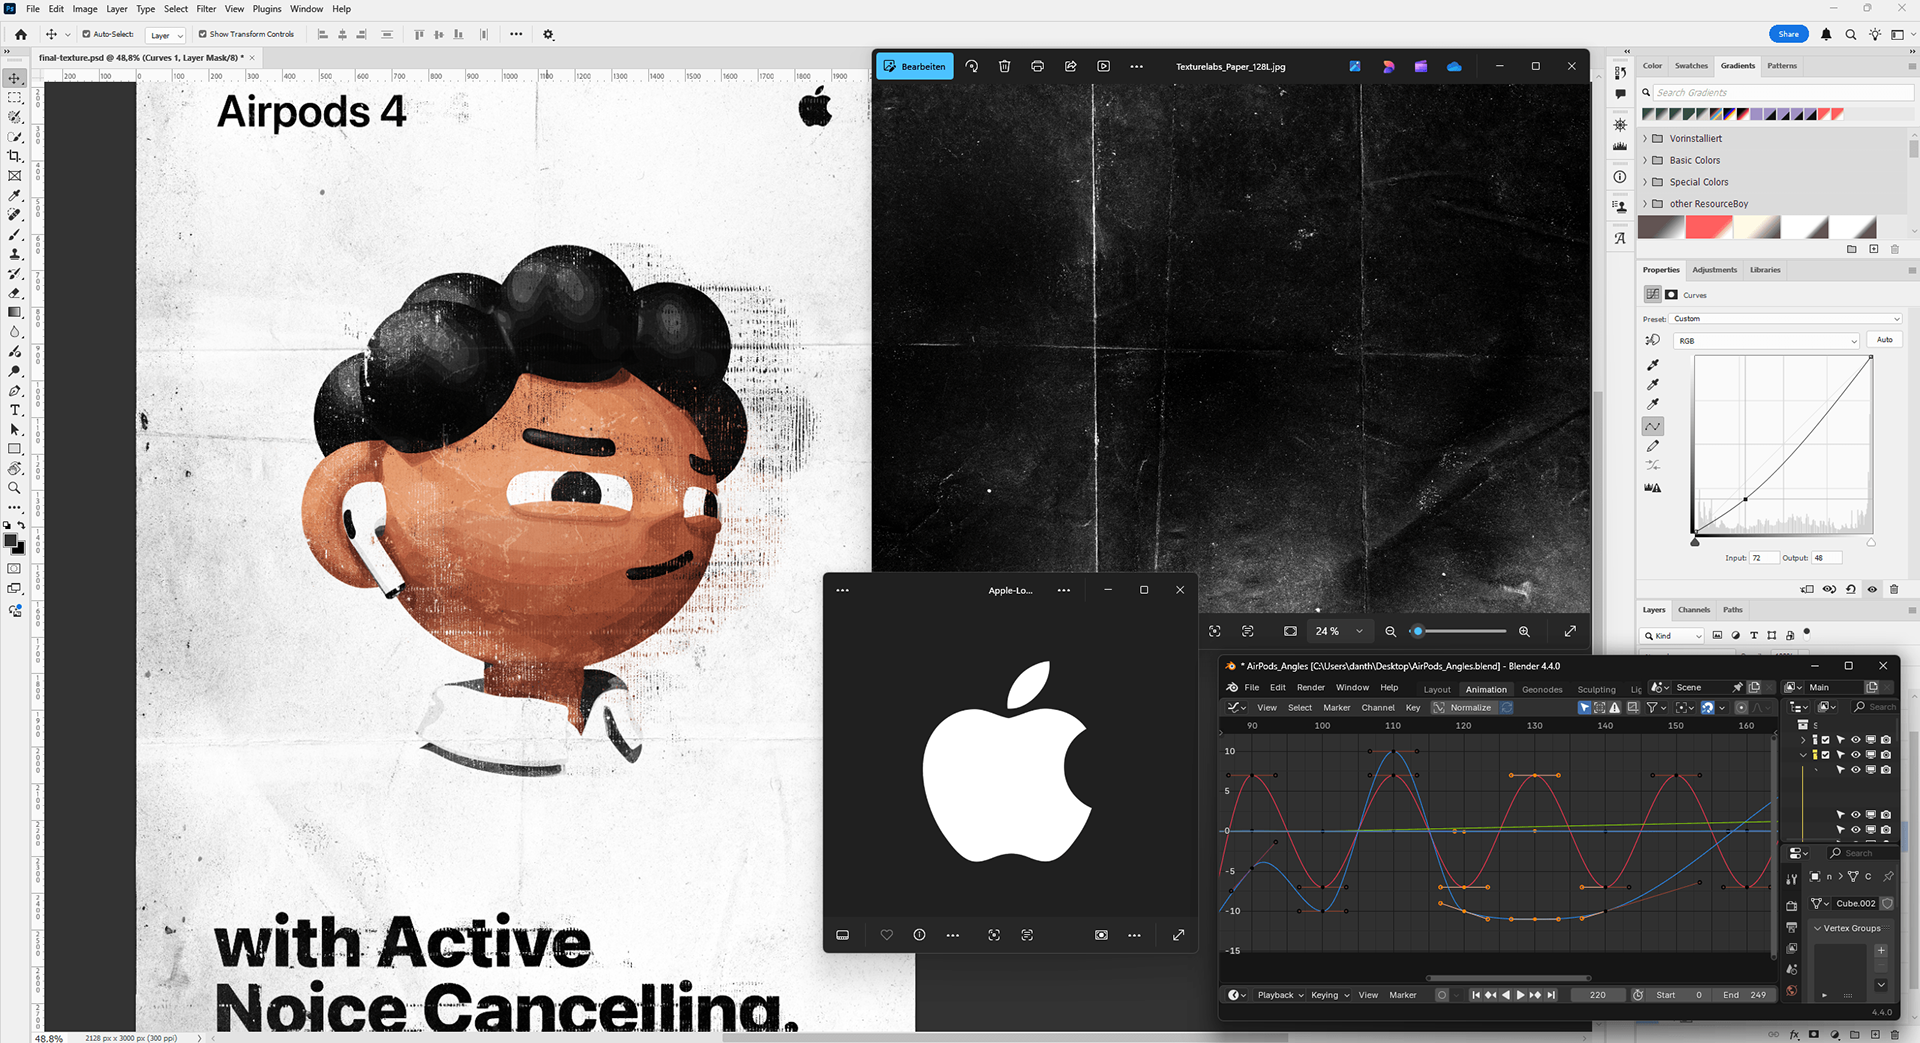The width and height of the screenshot is (1920, 1043).
Task: Toggle Show Transform Controls checkbox
Action: [x=202, y=34]
